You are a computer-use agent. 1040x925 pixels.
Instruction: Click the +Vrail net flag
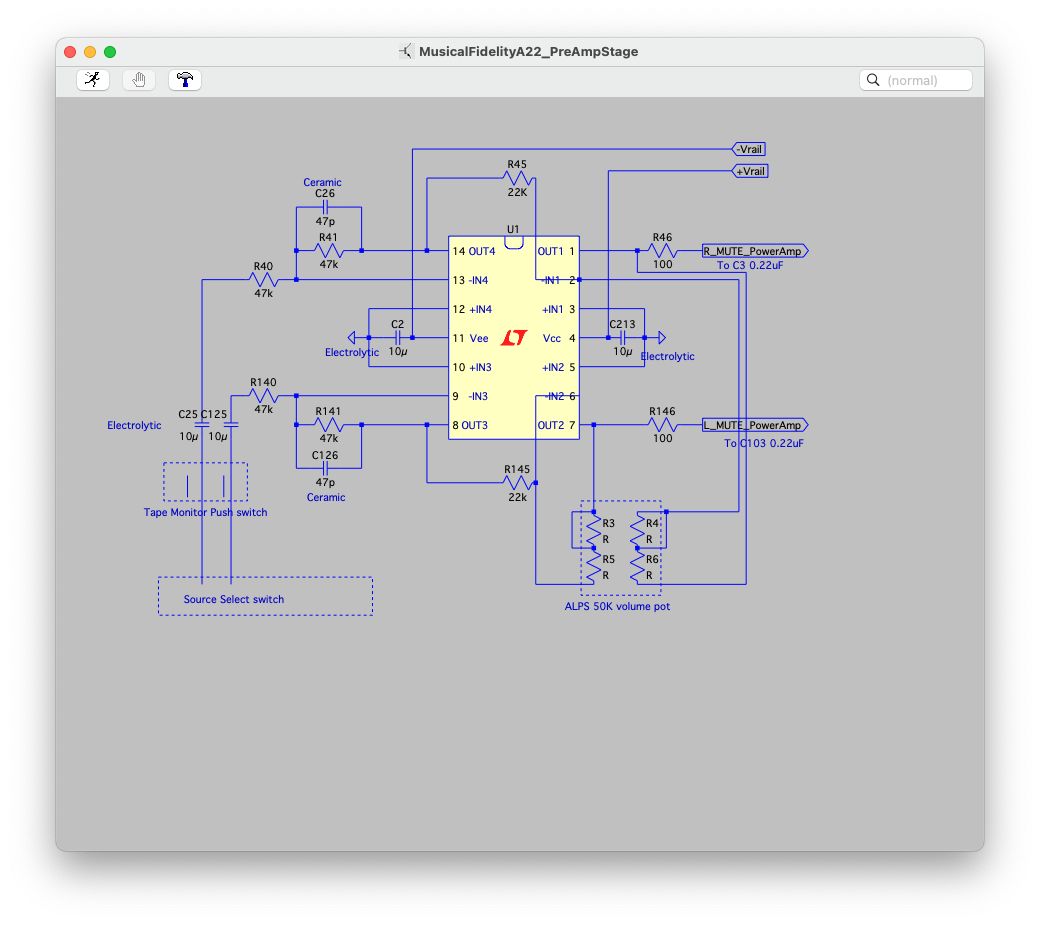click(750, 171)
